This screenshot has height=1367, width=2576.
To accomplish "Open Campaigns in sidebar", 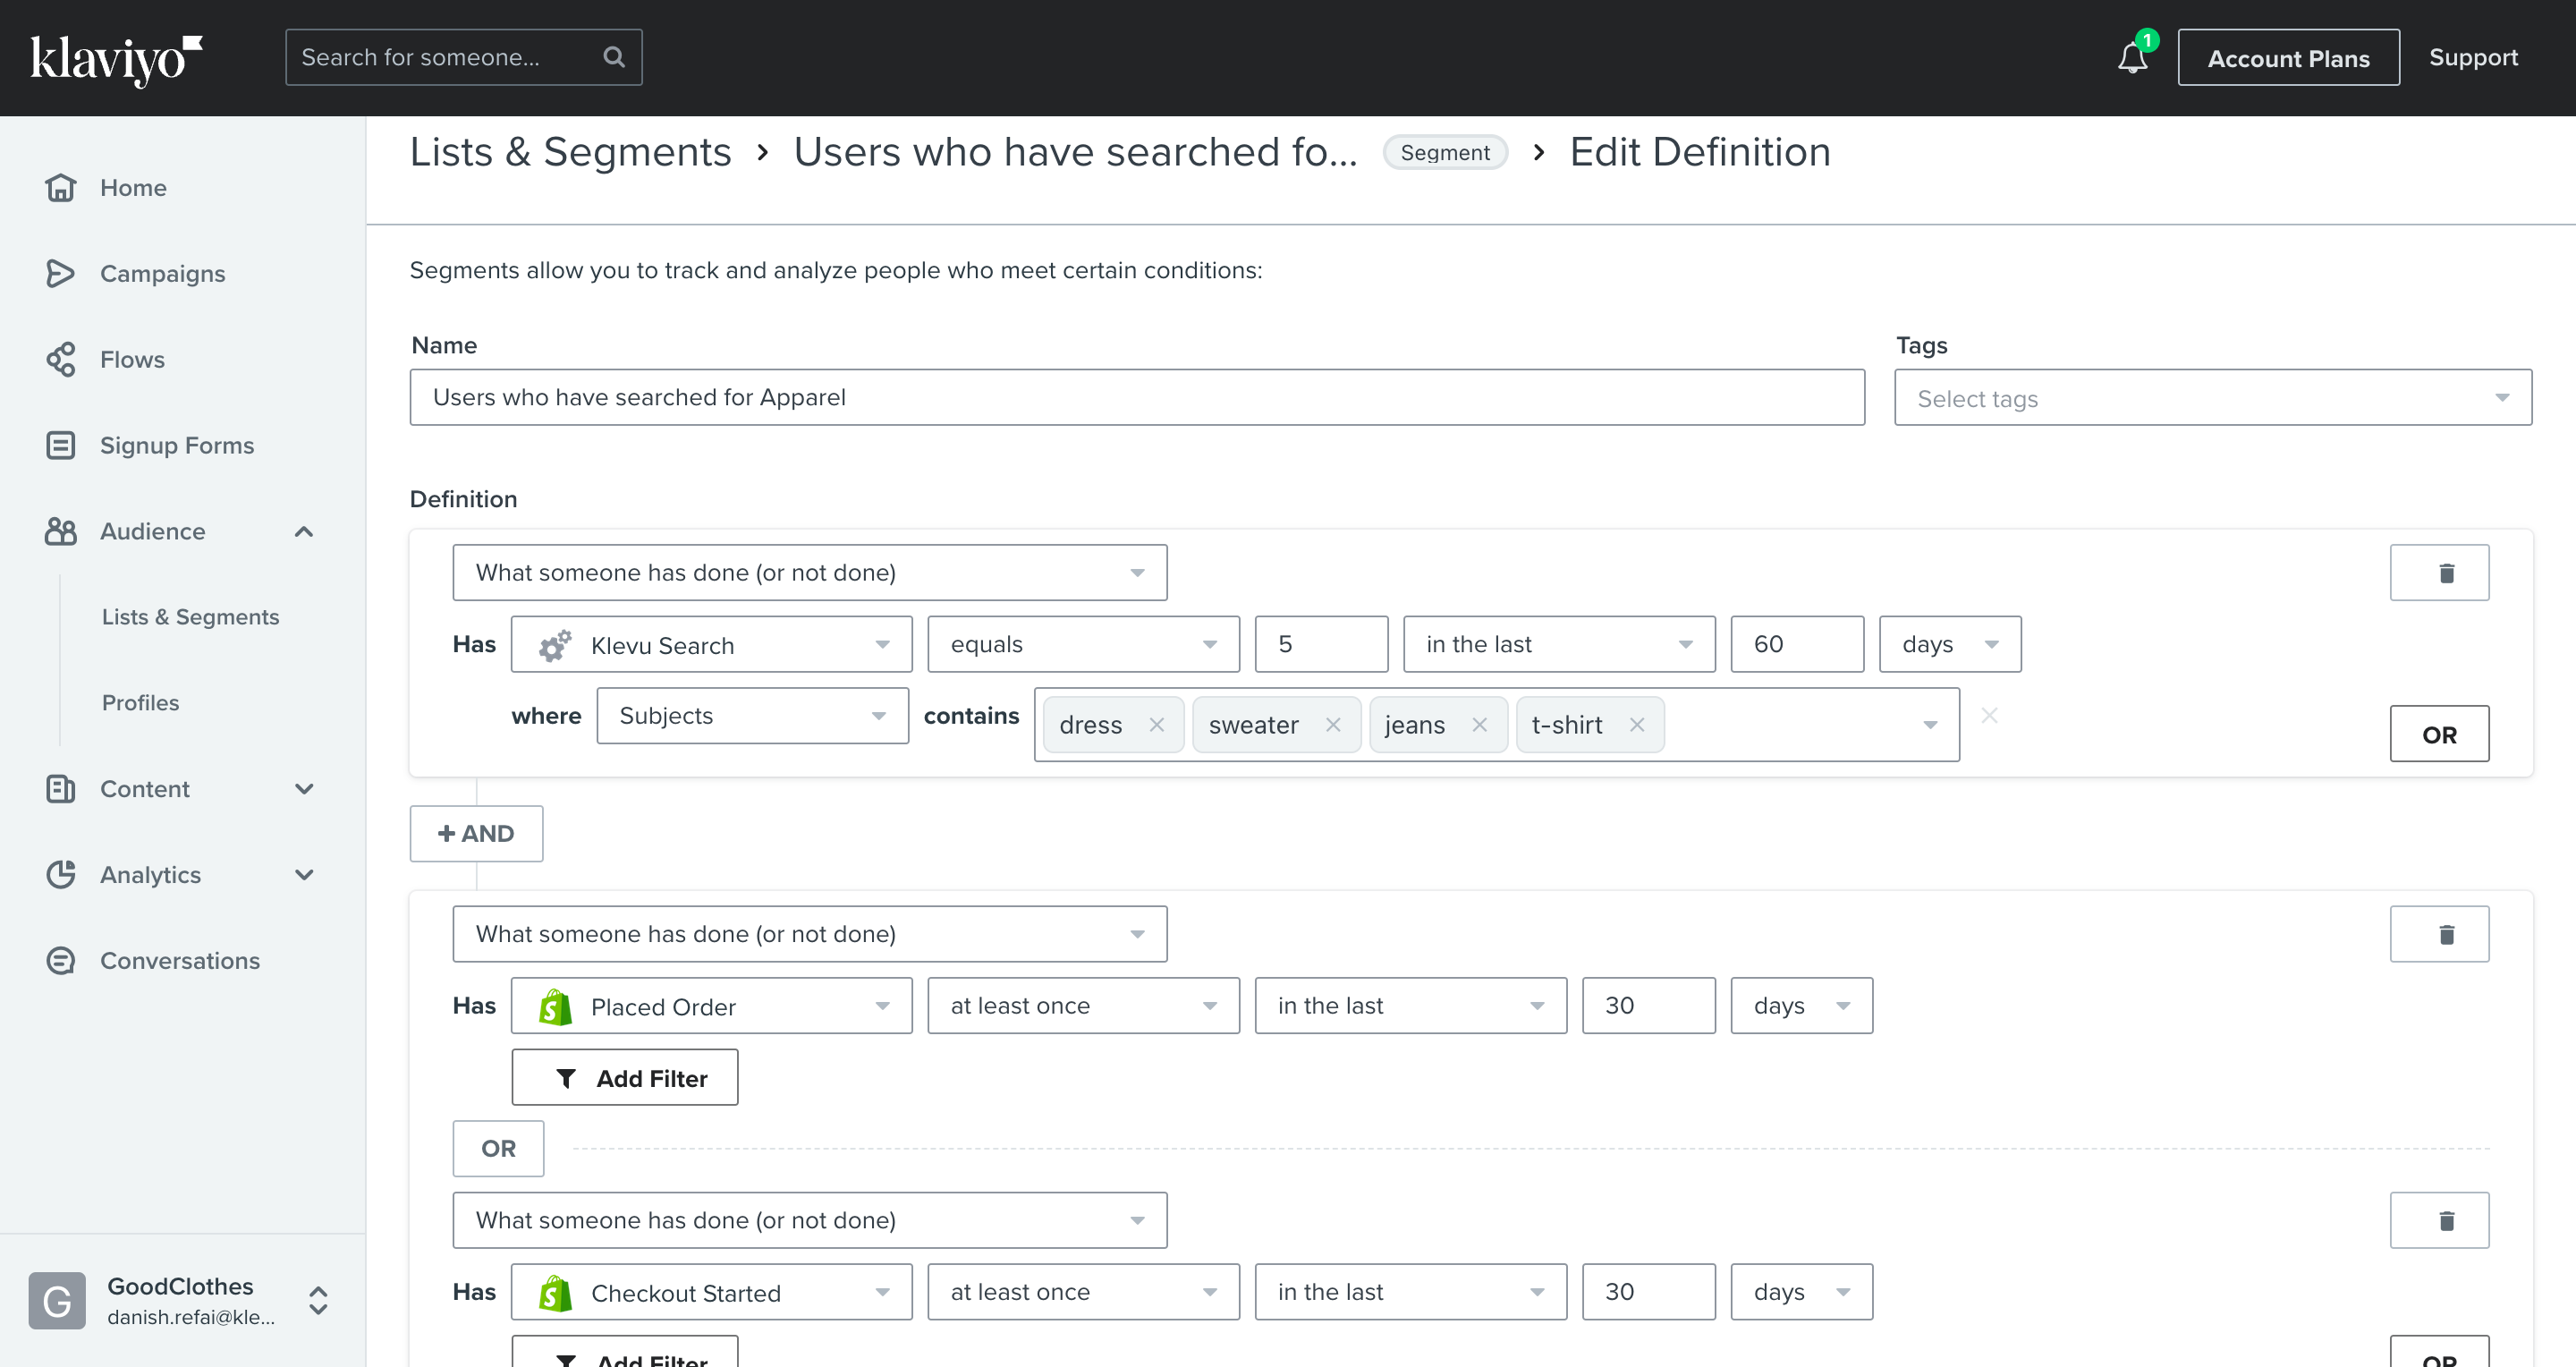I will 163,273.
